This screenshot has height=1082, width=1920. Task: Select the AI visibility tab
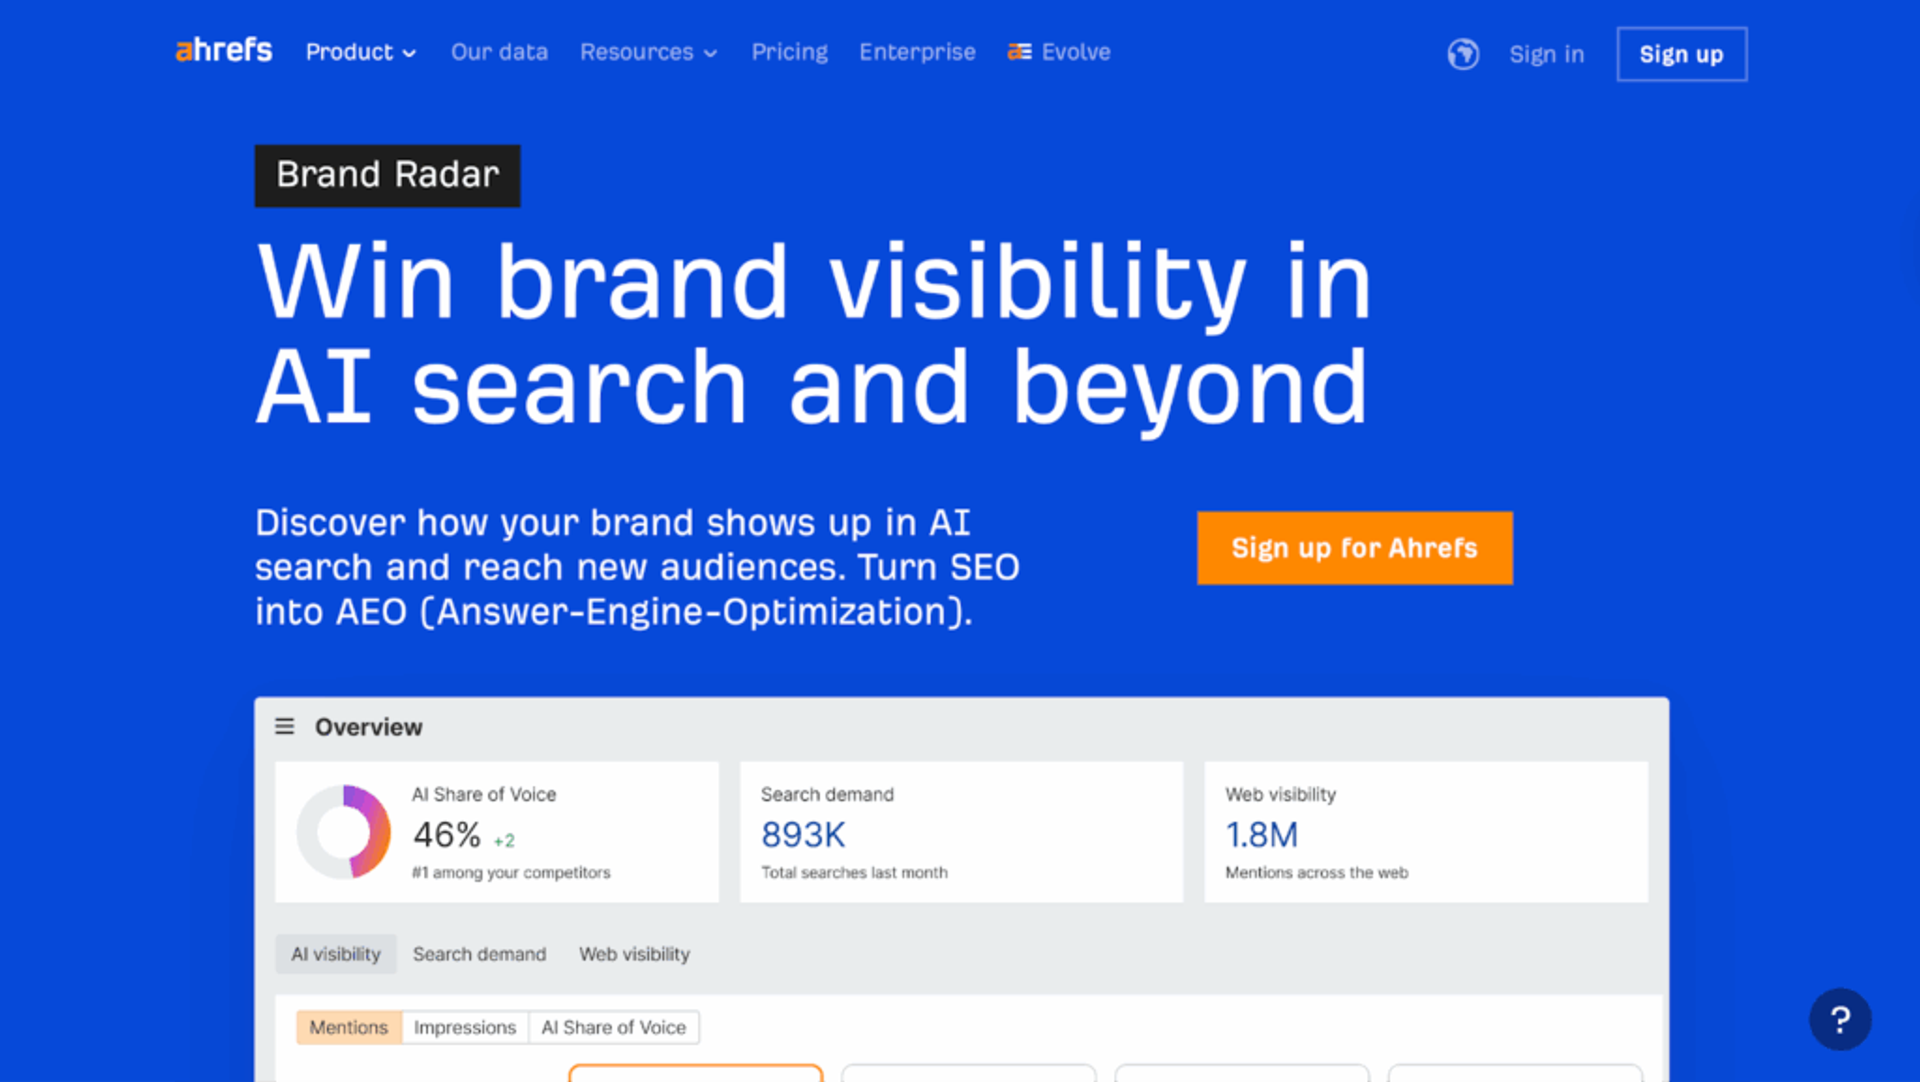[336, 954]
